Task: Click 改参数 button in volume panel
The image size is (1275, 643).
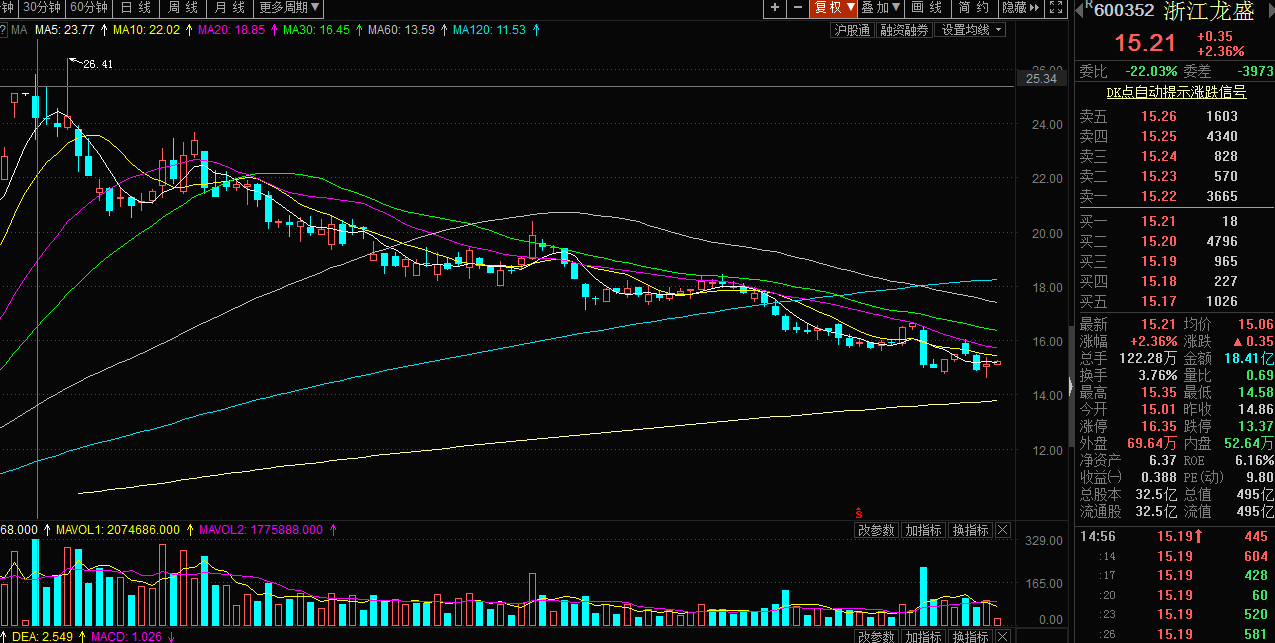Action: (x=876, y=530)
